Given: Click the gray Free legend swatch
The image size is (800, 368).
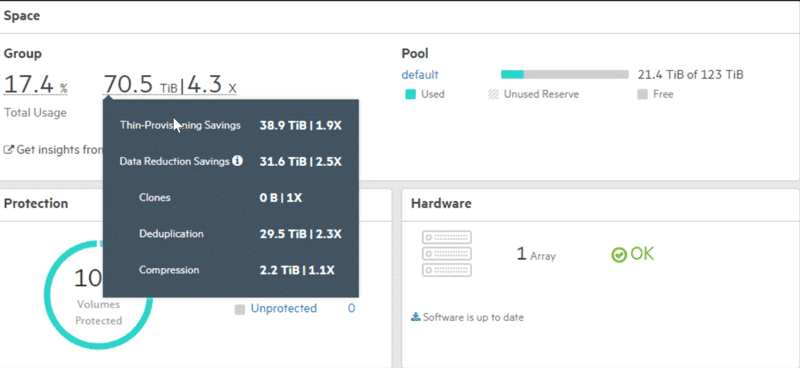Looking at the screenshot, I should (642, 94).
